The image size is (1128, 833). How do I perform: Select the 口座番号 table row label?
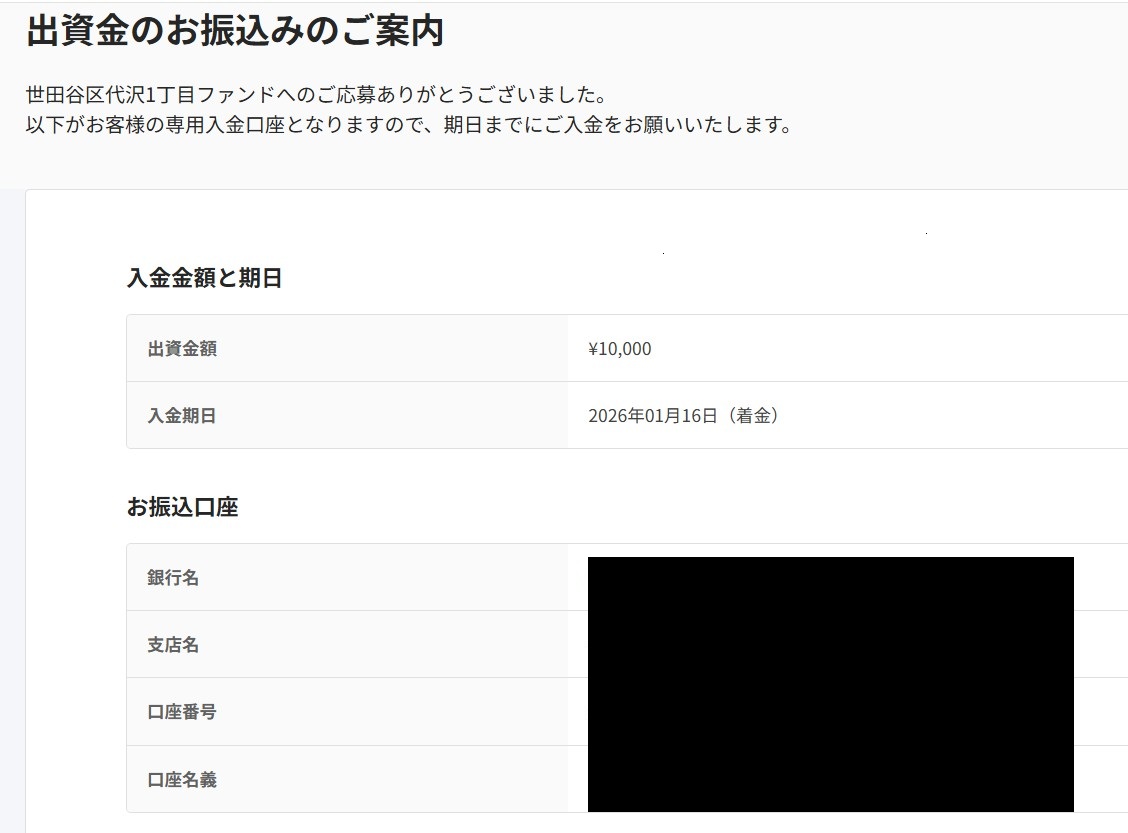click(181, 711)
